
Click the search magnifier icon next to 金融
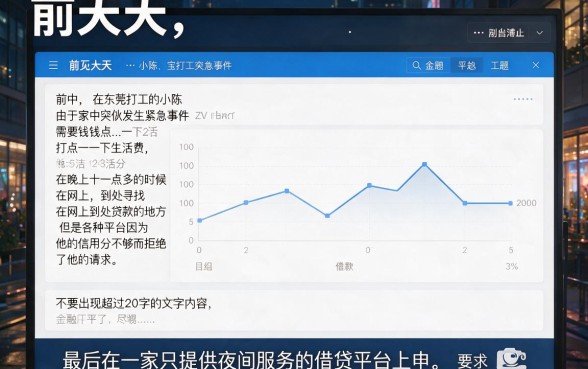[416, 65]
